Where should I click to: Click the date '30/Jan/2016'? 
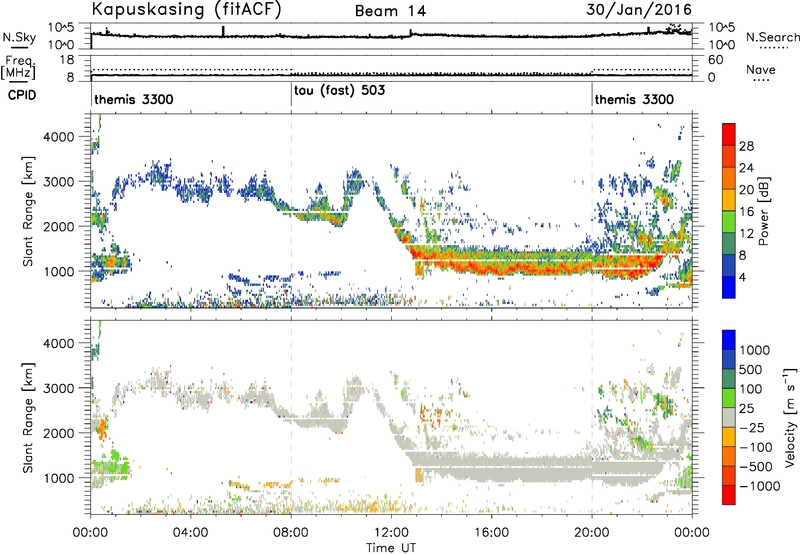639,10
